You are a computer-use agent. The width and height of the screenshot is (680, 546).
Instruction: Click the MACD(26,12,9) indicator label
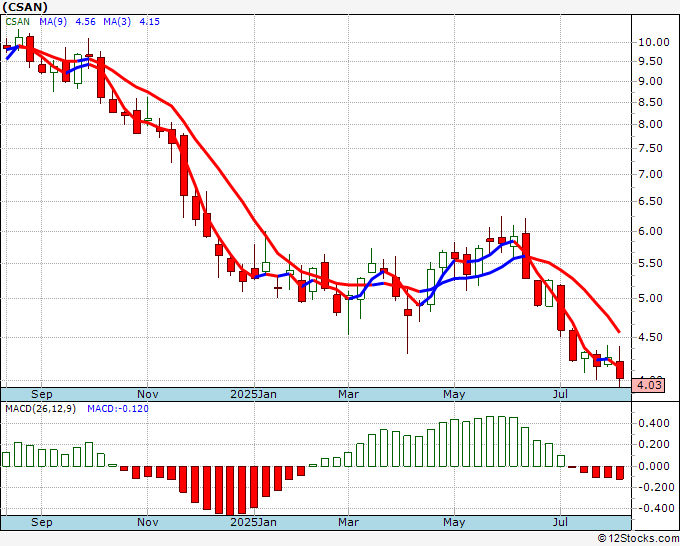40,409
